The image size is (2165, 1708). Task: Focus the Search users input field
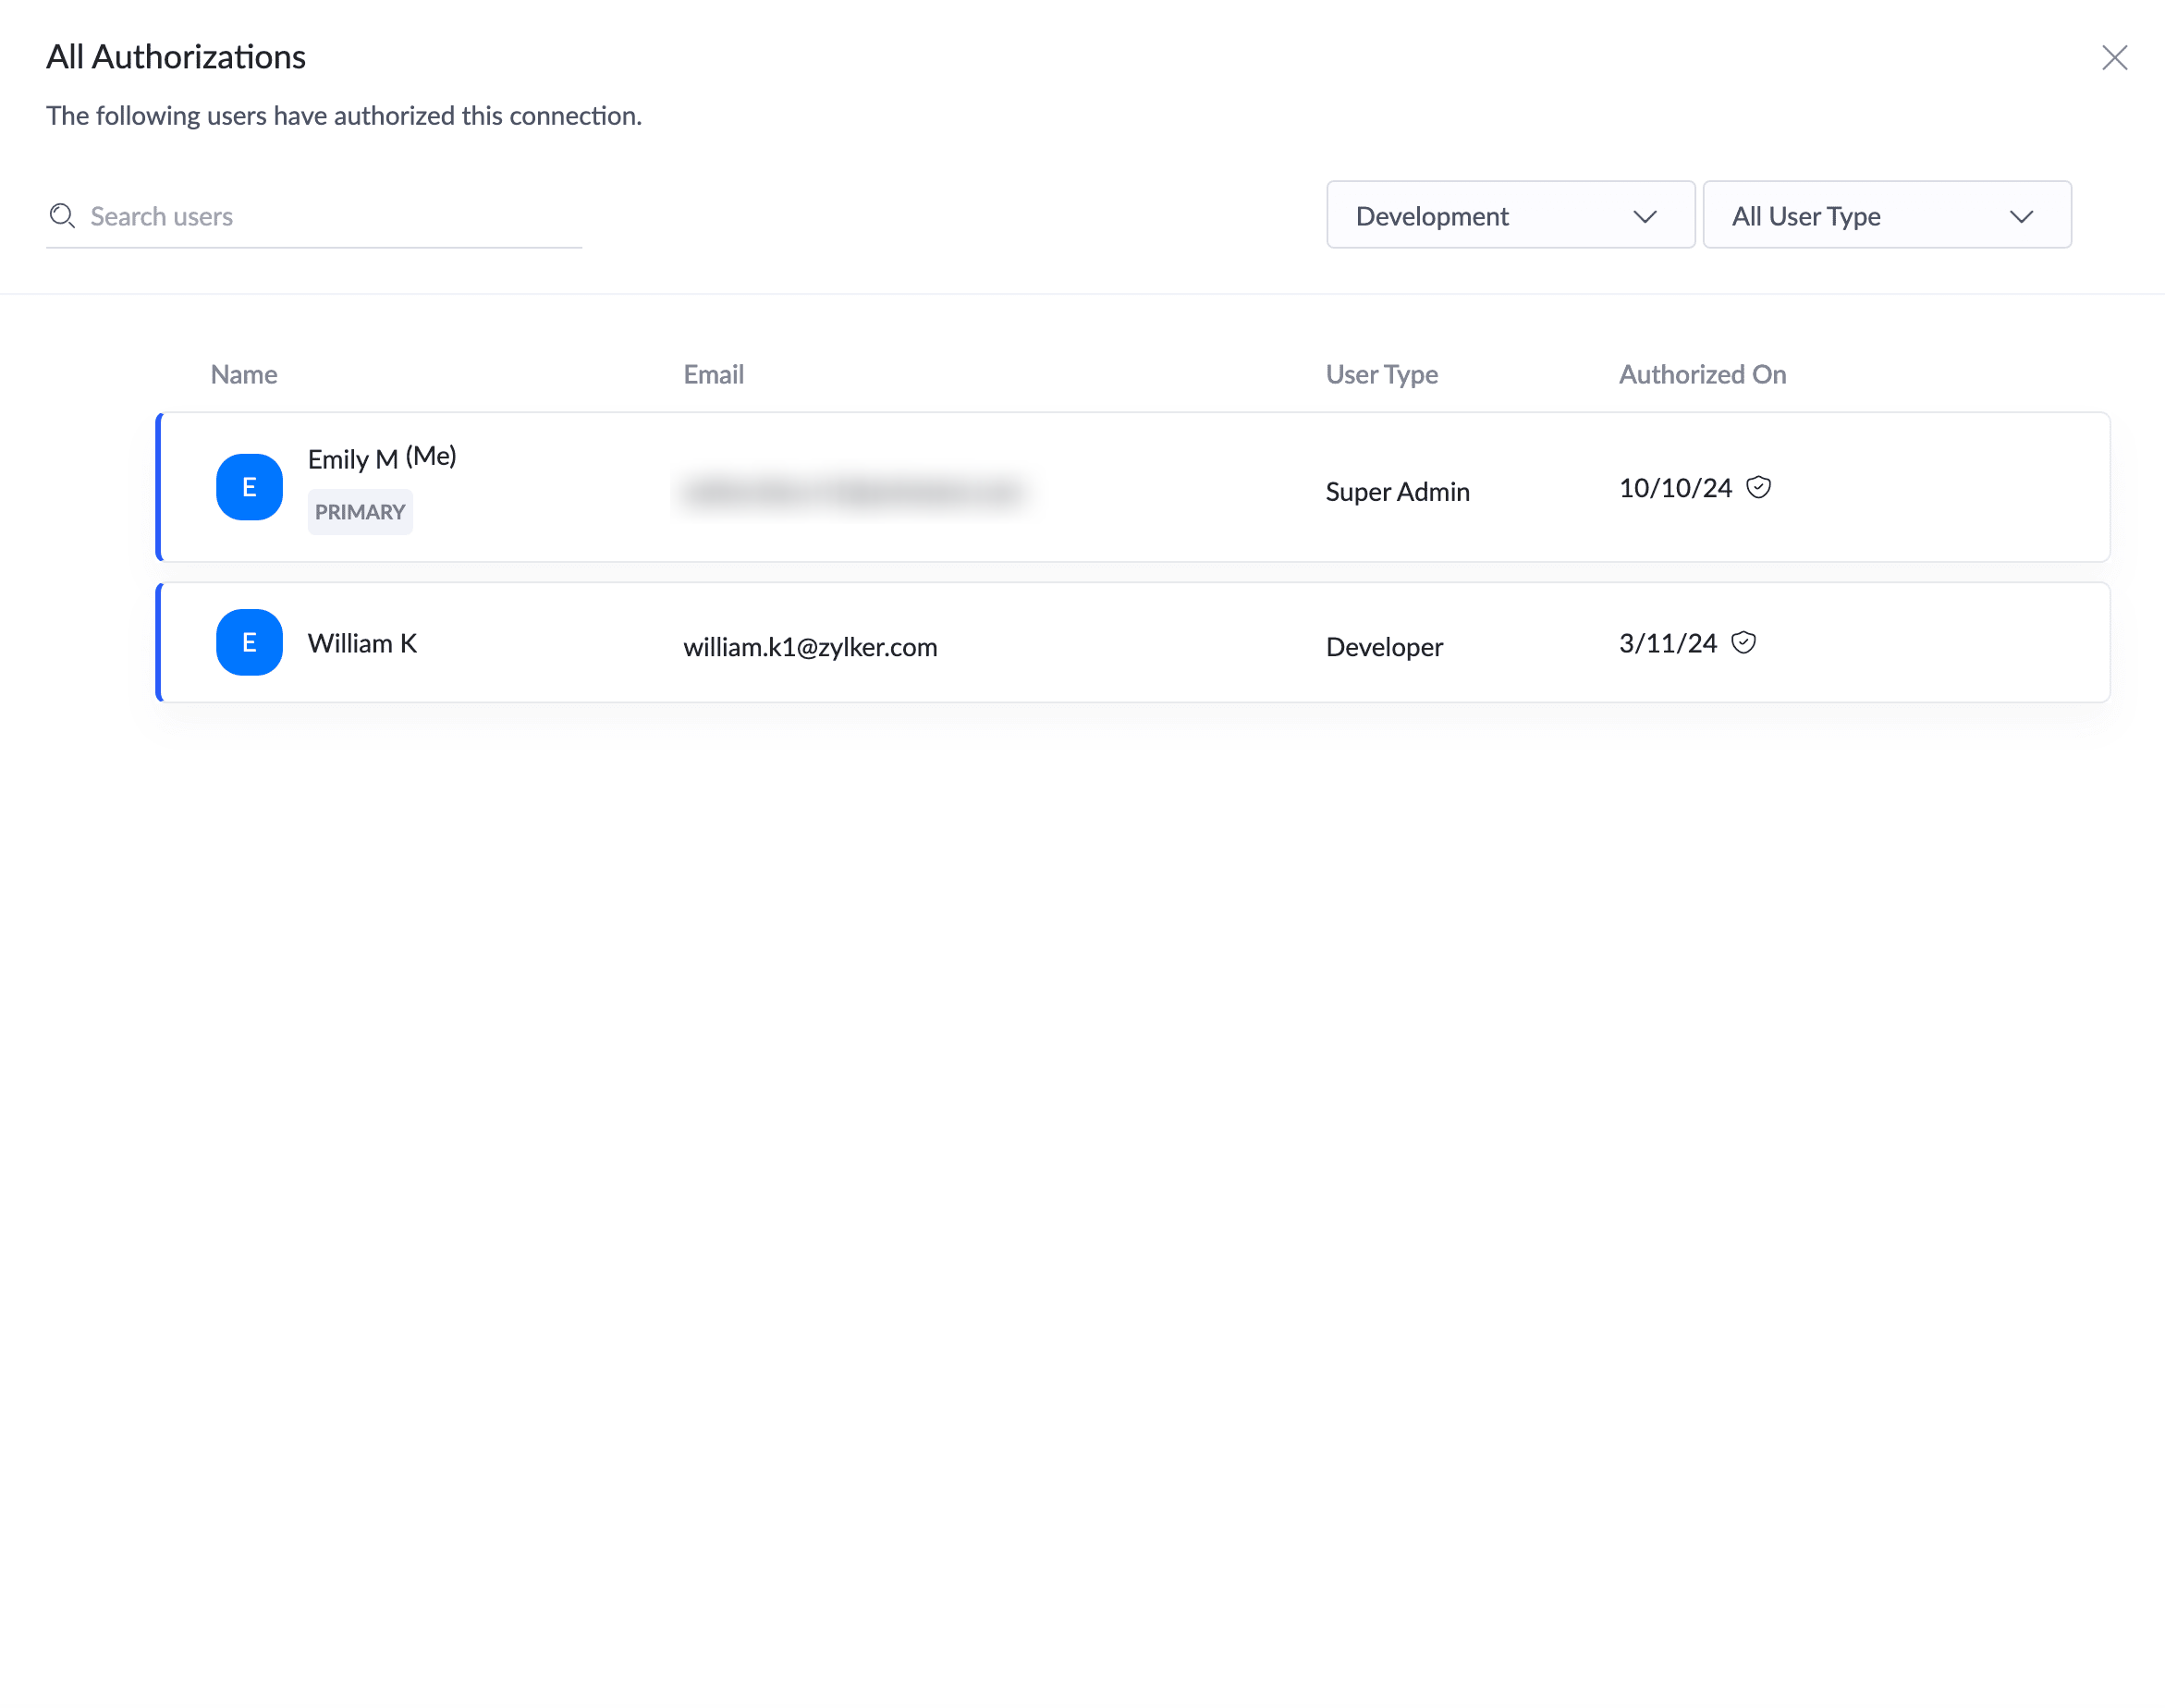tap(330, 216)
